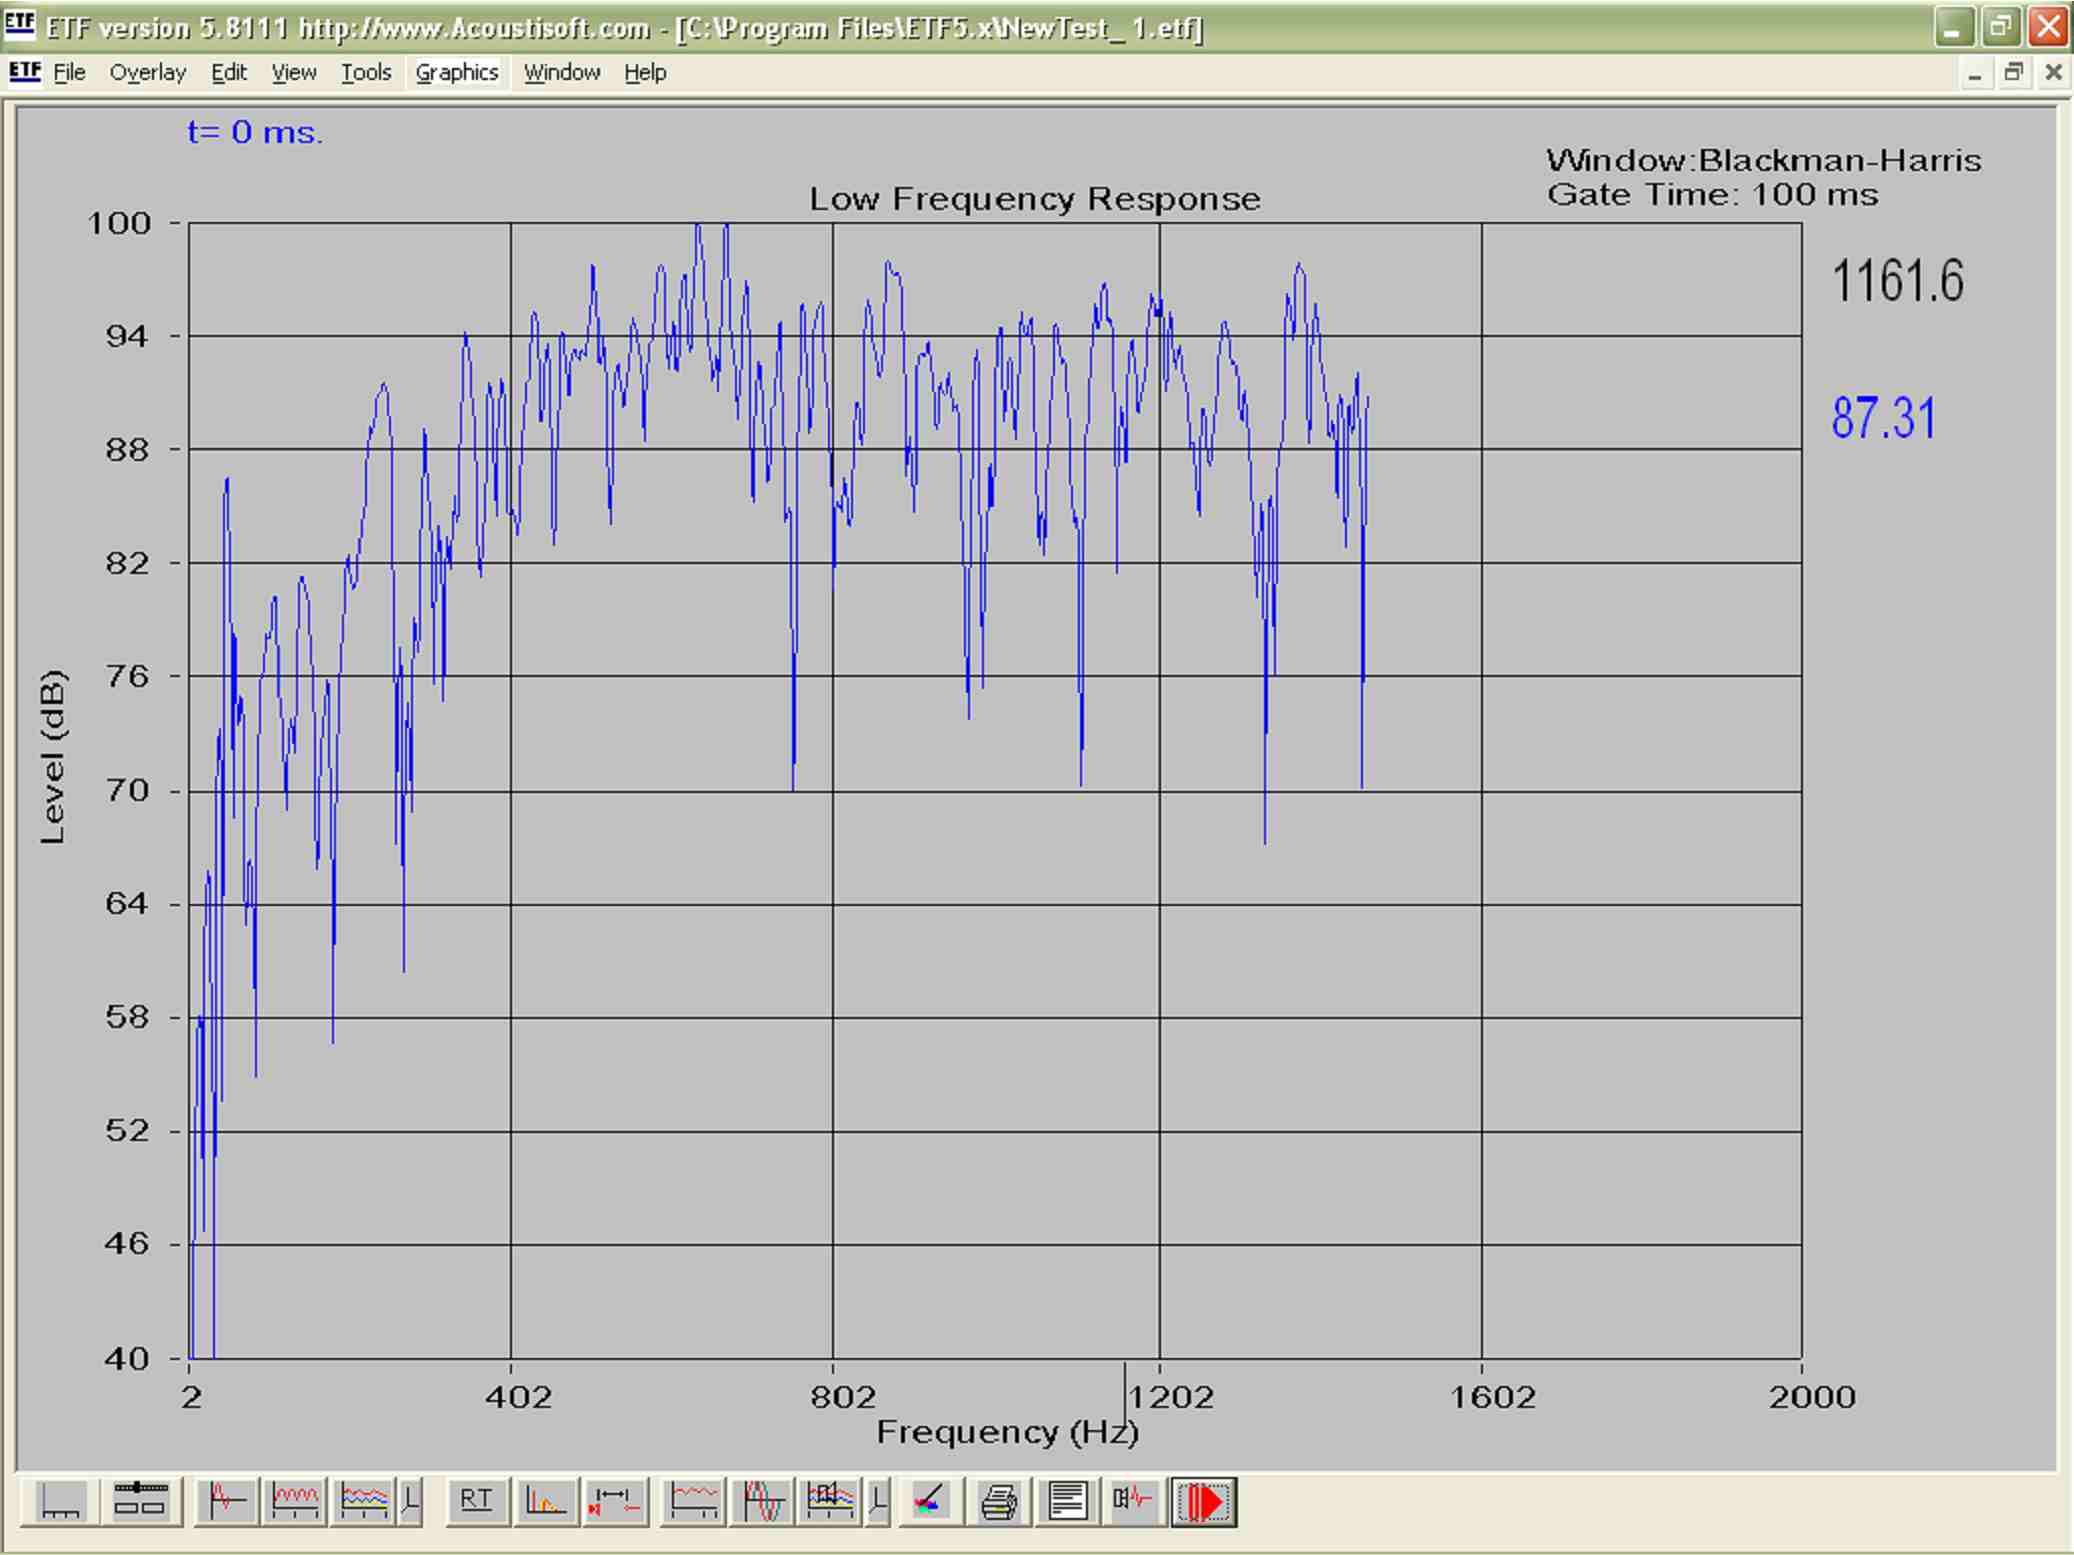The image size is (2074, 1555).
Task: Show the impulse response graph icon
Action: click(227, 1502)
